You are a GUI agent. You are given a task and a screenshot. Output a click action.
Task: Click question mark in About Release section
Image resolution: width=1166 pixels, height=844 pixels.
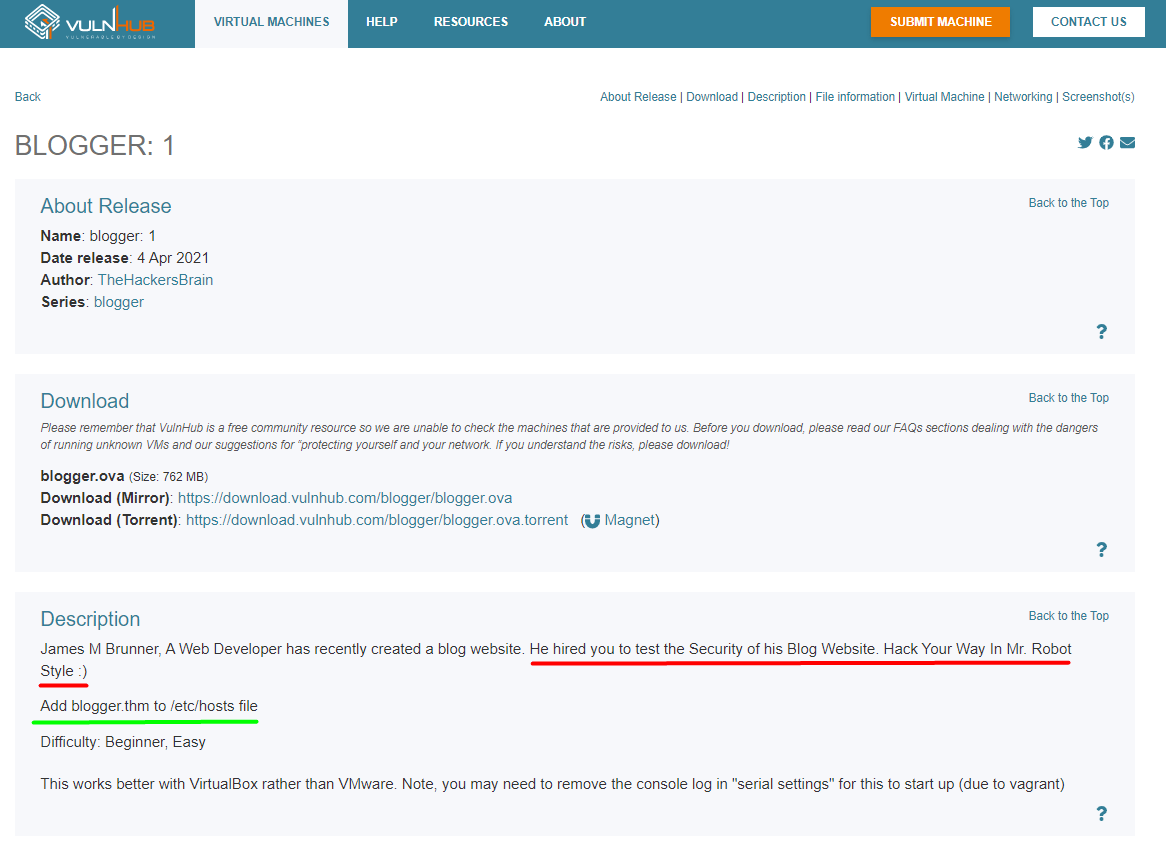click(x=1101, y=332)
